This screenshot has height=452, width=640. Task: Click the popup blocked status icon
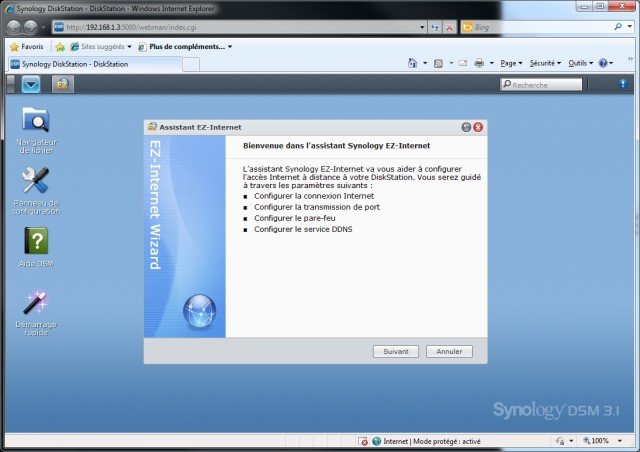(362, 441)
